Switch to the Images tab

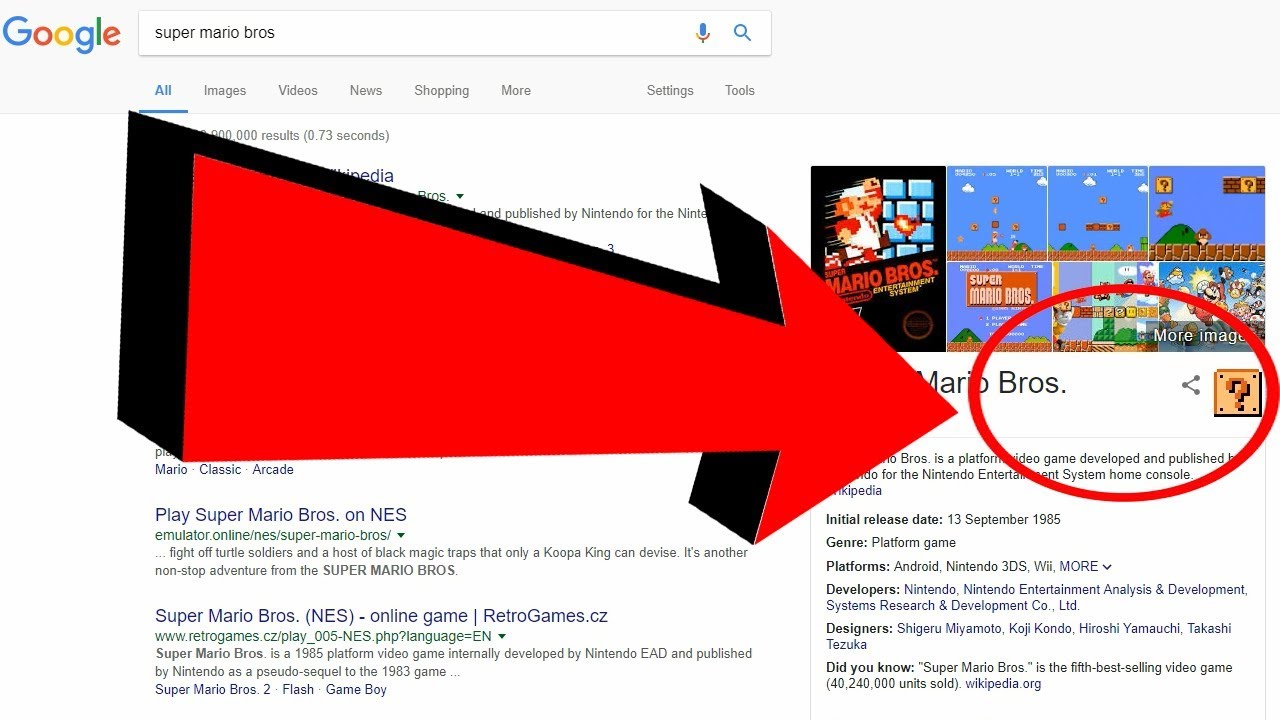click(225, 90)
